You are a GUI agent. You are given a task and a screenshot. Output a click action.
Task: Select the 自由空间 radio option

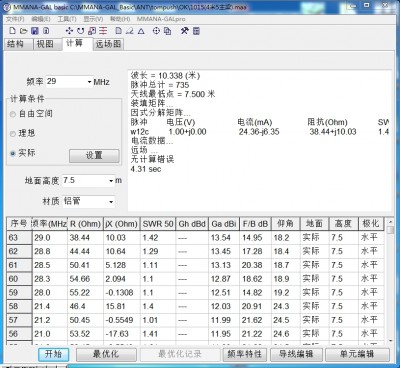pos(13,114)
